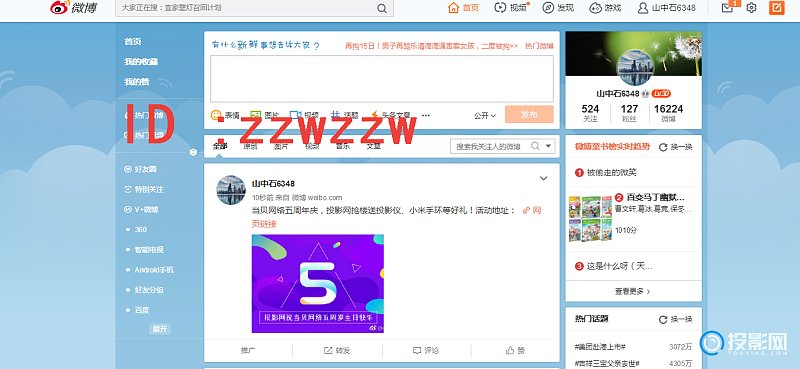
Task: Open 好友圈 in the left sidebar
Action: coord(140,169)
